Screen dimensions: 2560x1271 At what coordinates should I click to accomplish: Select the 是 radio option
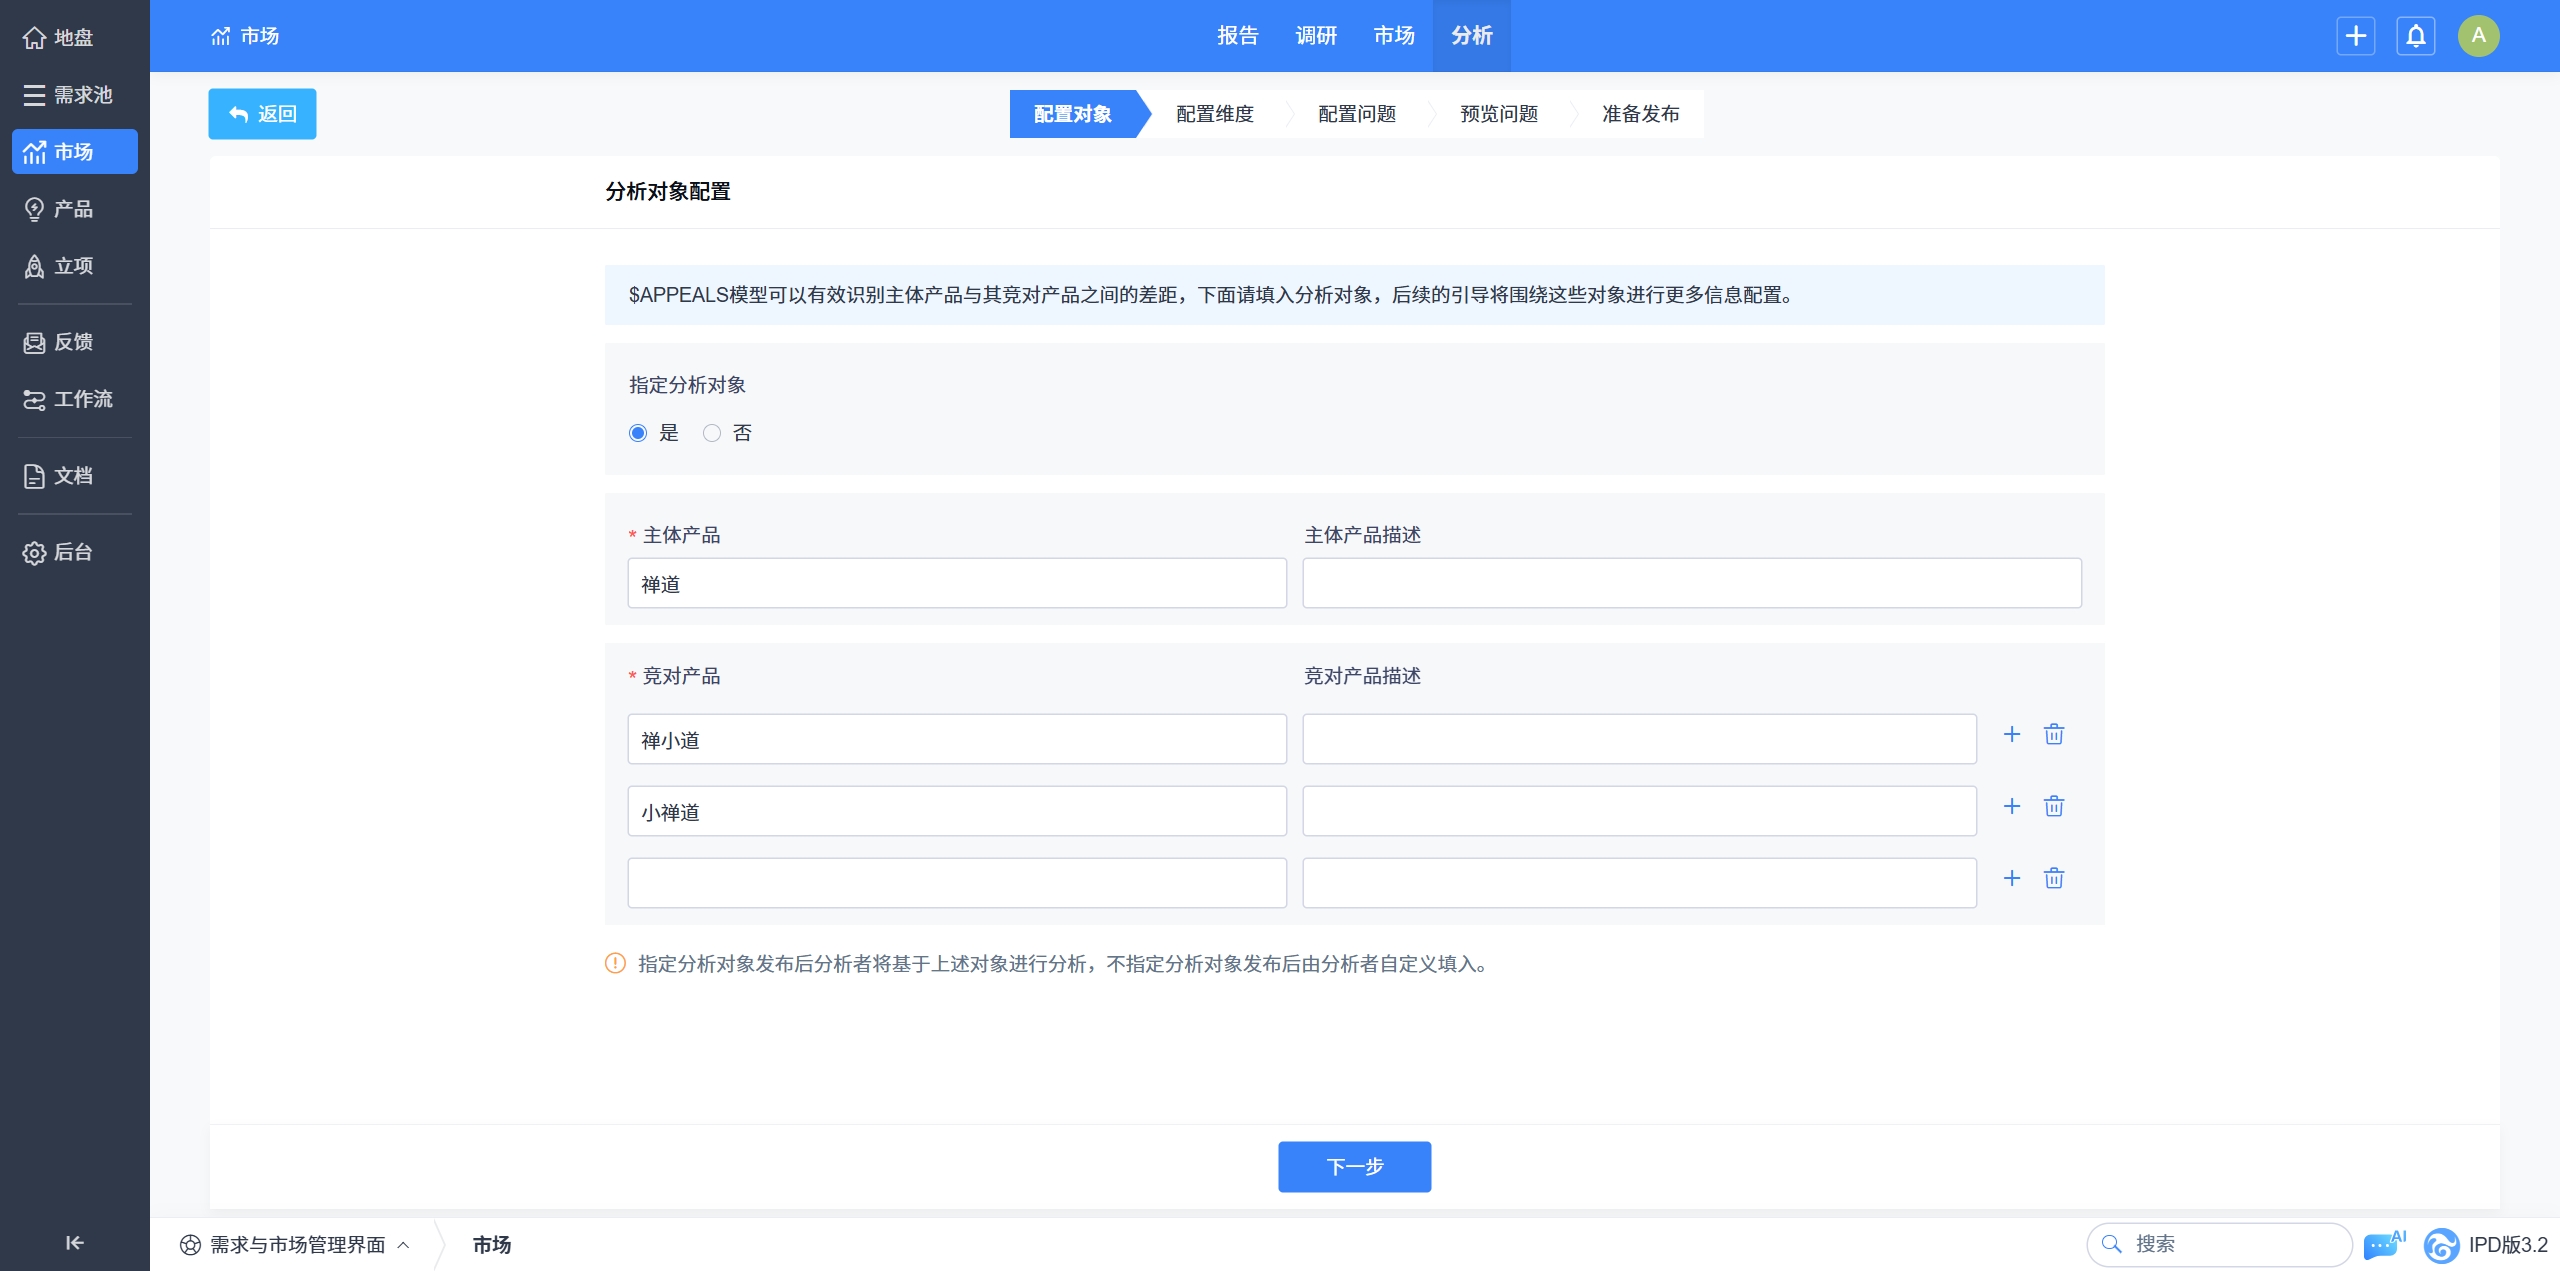638,433
